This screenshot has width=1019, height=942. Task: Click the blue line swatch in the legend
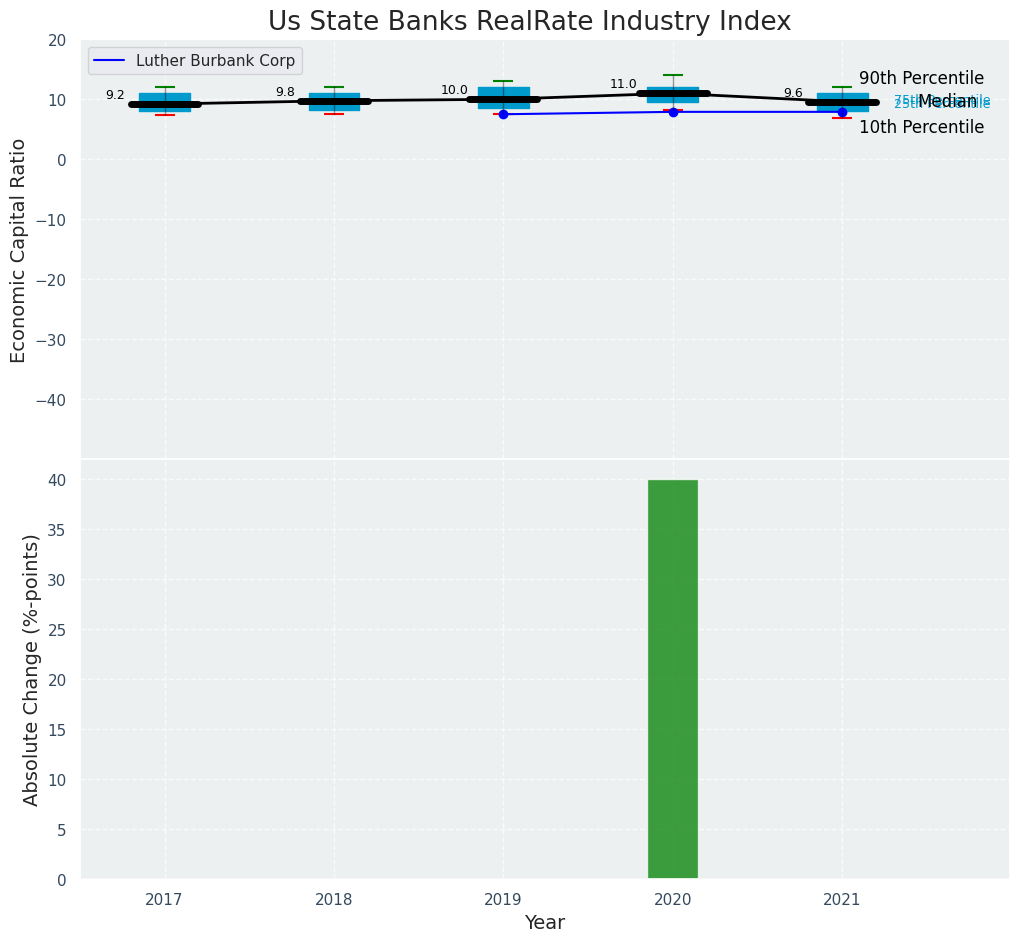tap(110, 61)
